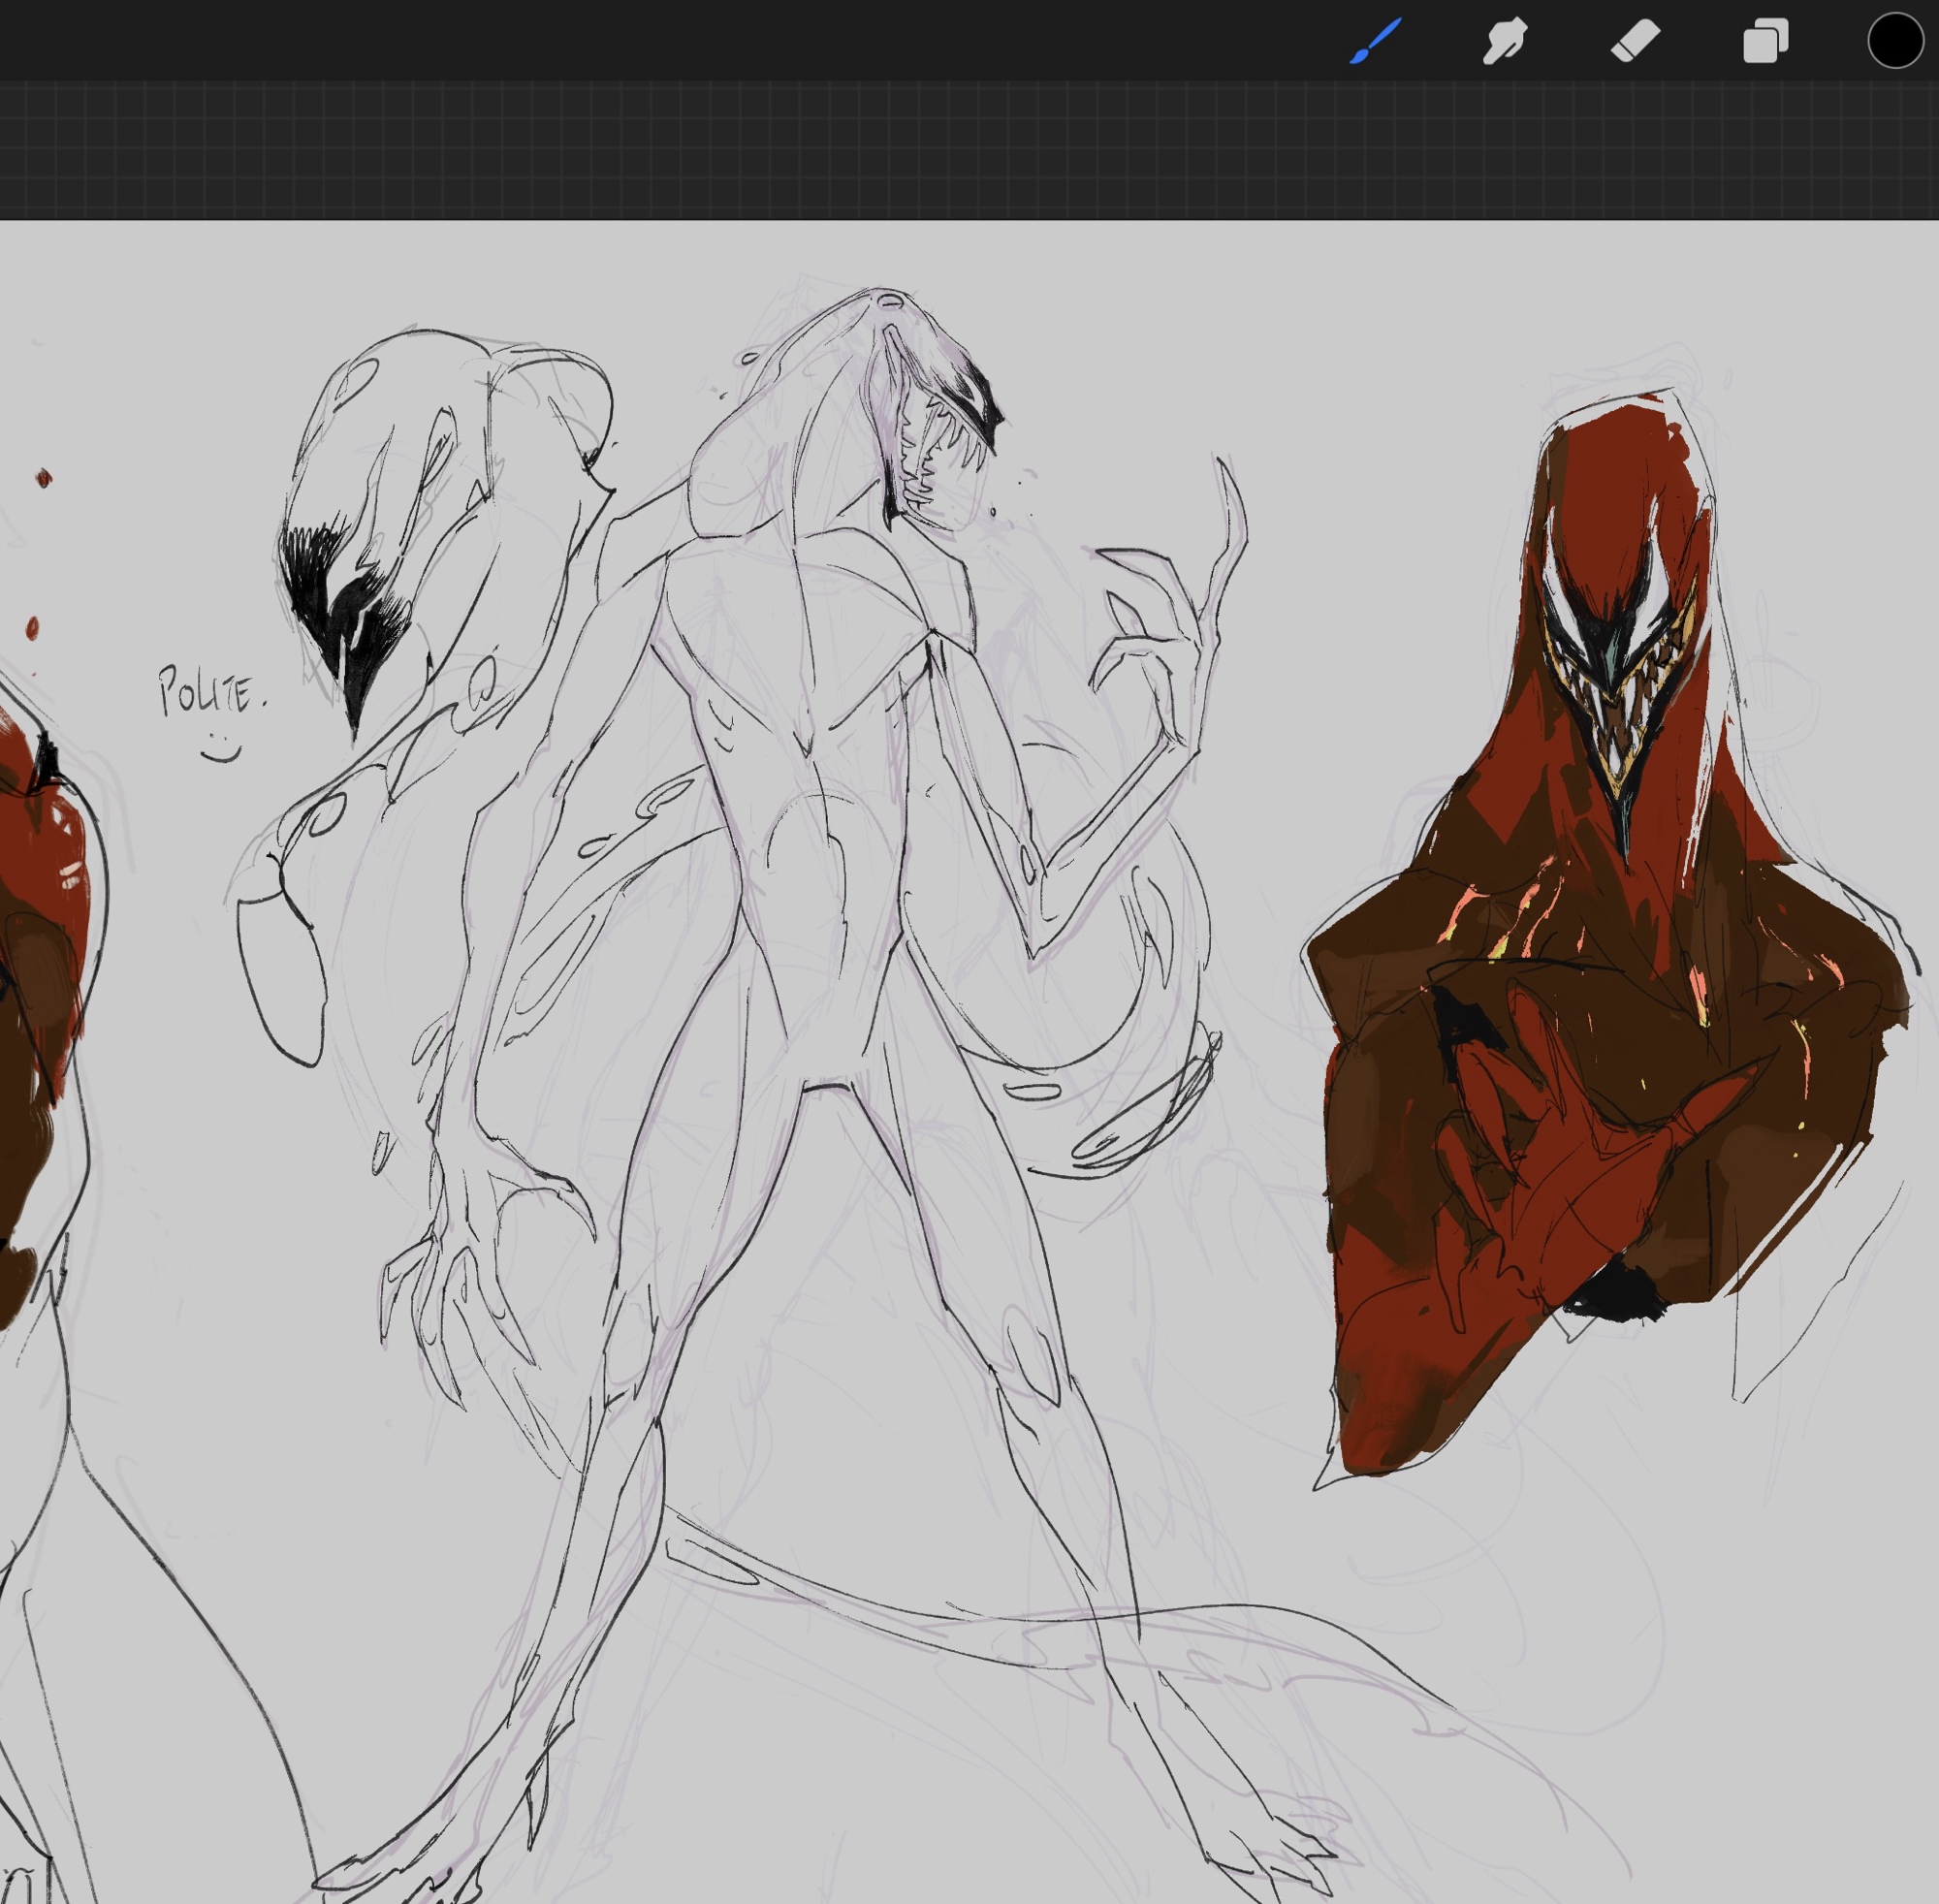
Task: Select the Smudge finger tool
Action: point(1504,42)
